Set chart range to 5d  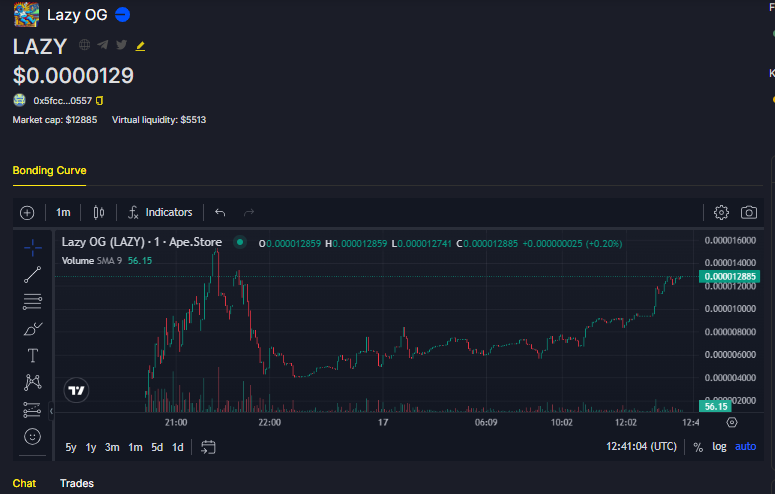(157, 448)
